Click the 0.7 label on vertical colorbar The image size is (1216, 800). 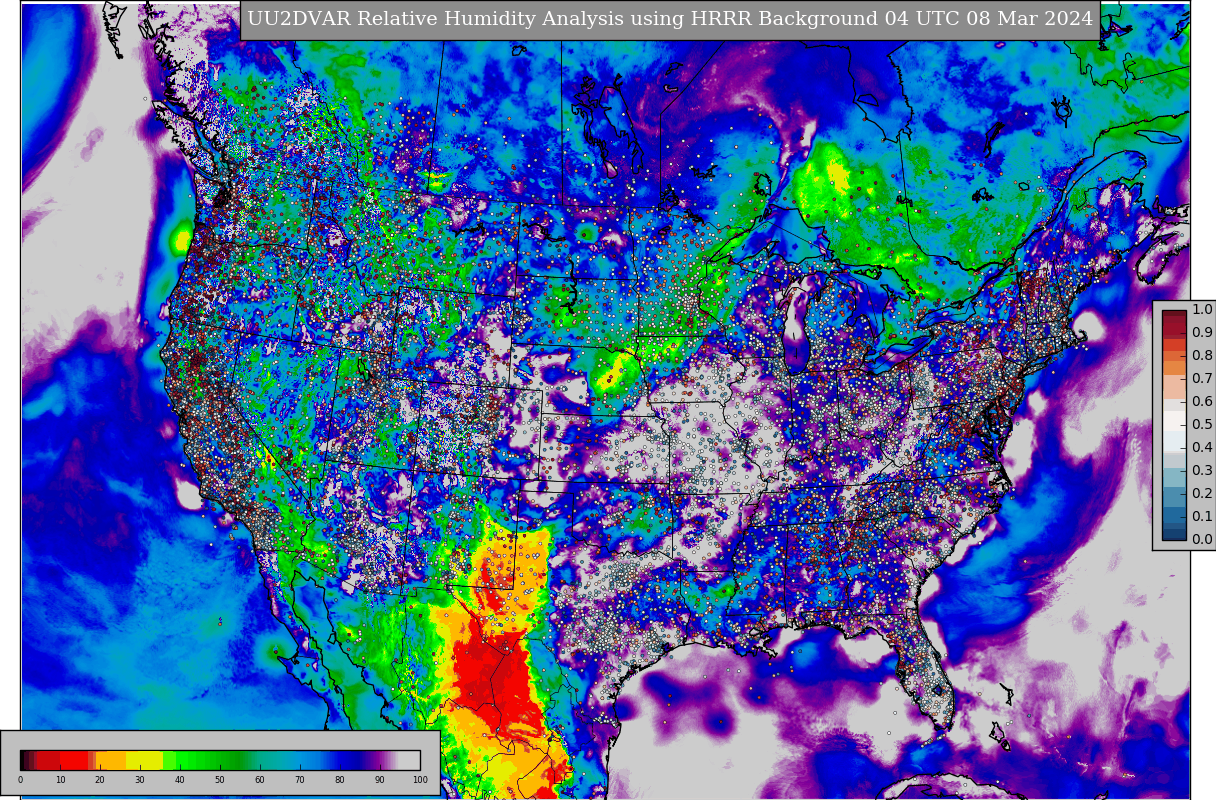(1202, 379)
